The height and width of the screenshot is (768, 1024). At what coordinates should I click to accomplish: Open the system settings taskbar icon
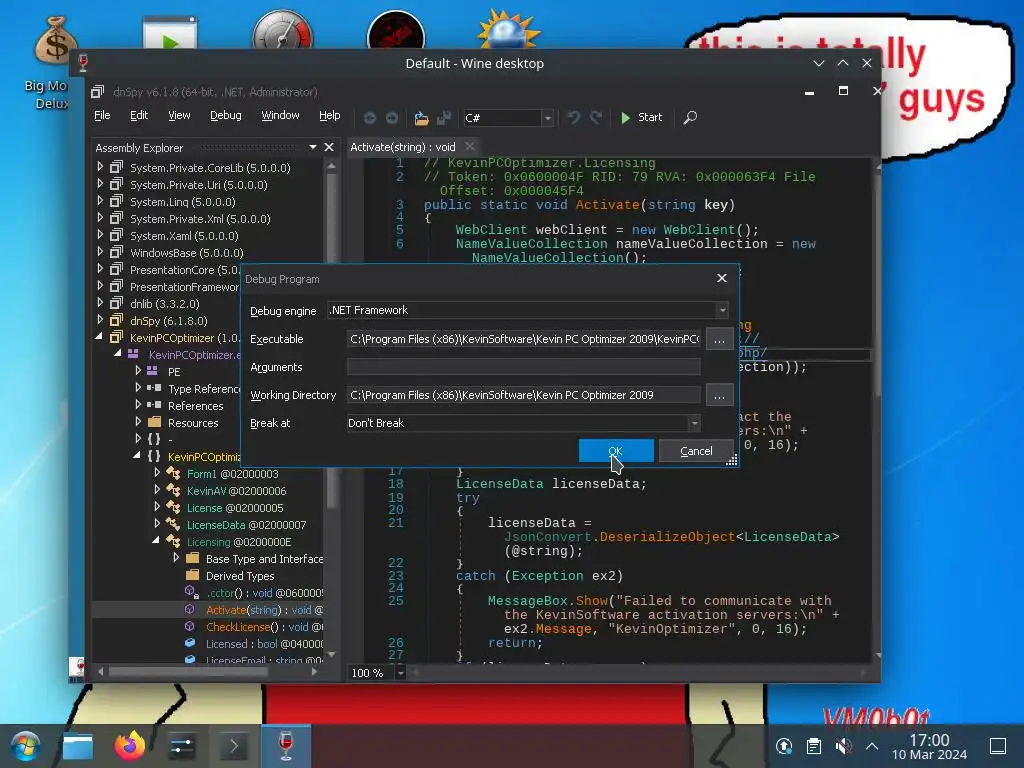click(182, 746)
